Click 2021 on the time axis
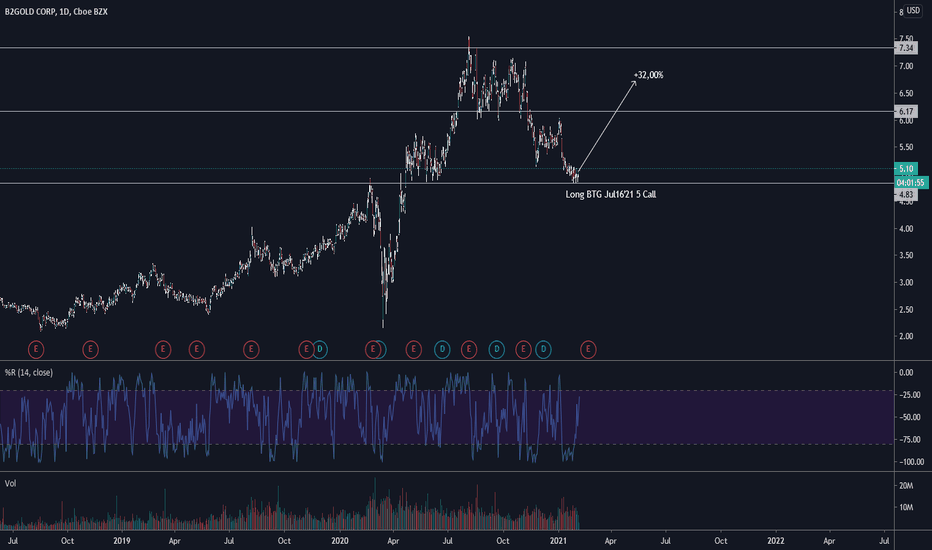 point(558,540)
